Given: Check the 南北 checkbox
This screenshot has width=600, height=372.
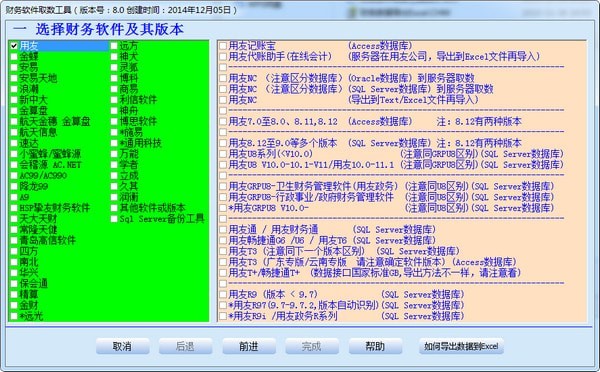Looking at the screenshot, I should [x=14, y=262].
